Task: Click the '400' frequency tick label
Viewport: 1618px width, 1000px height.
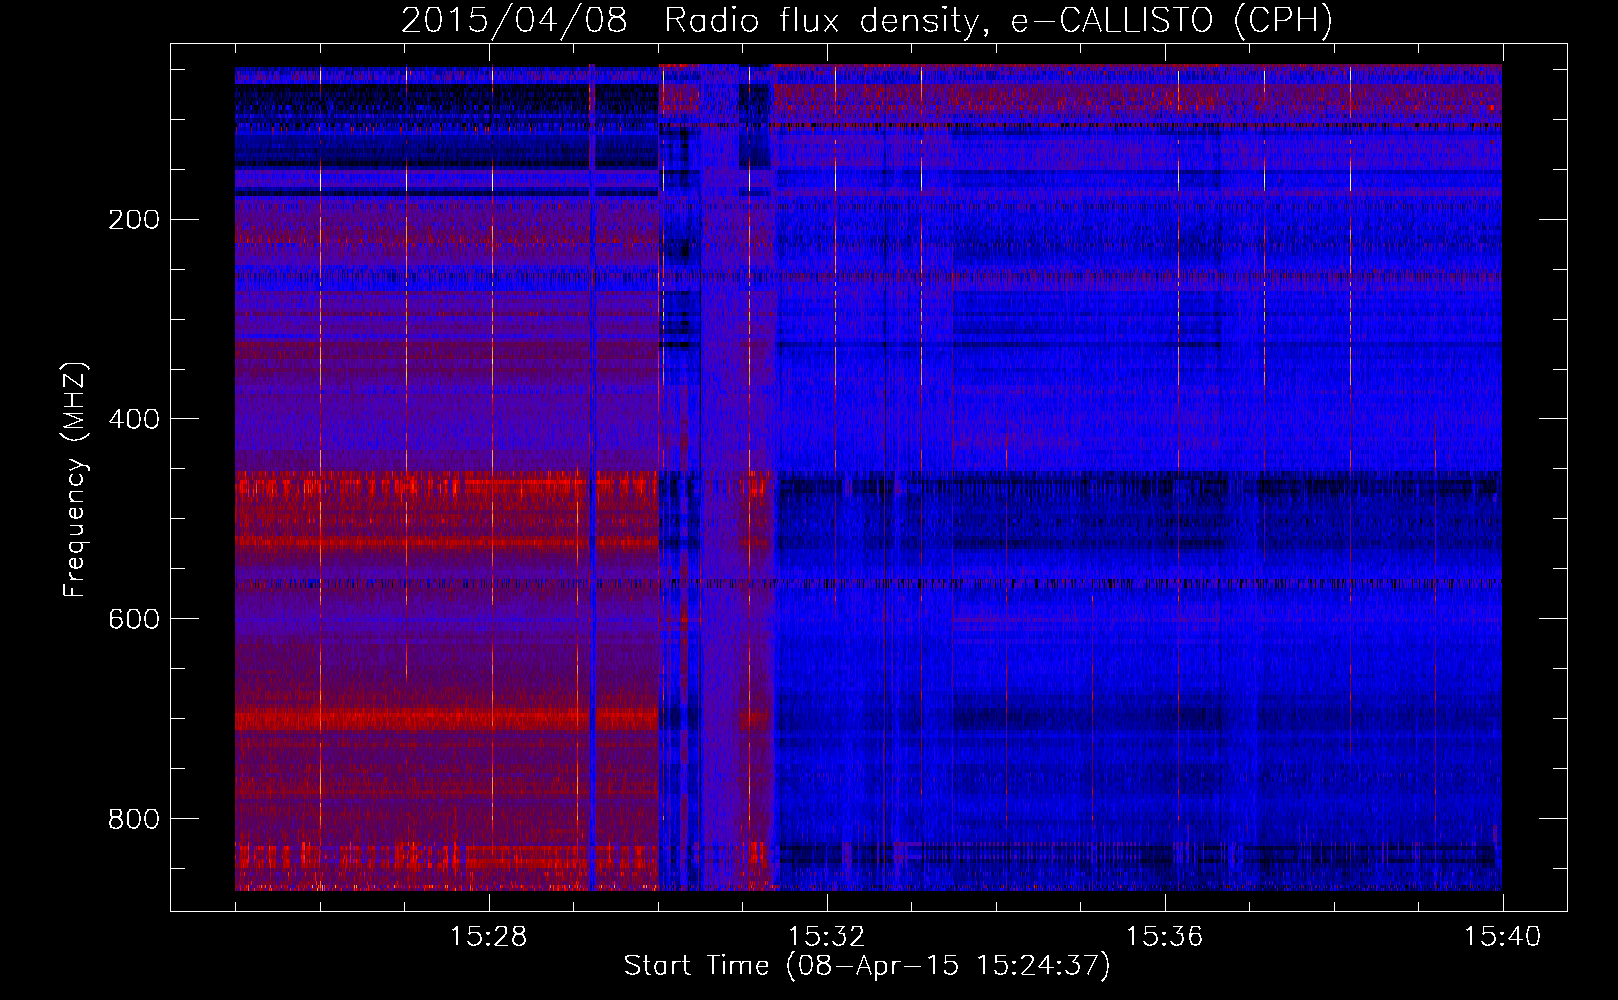Action: [x=134, y=419]
